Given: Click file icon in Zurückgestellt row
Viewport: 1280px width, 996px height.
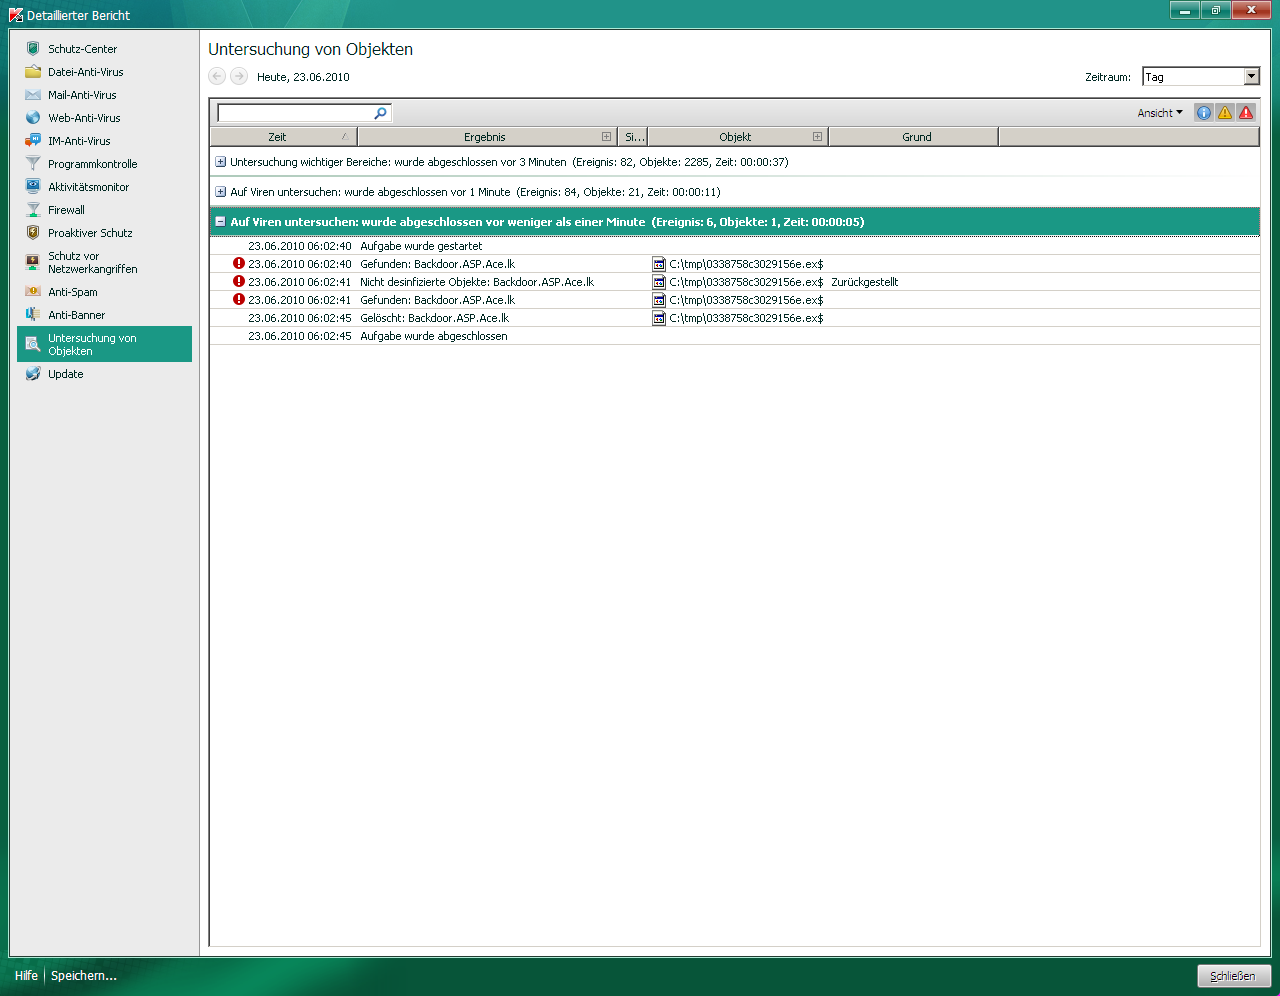Looking at the screenshot, I should click(x=659, y=282).
